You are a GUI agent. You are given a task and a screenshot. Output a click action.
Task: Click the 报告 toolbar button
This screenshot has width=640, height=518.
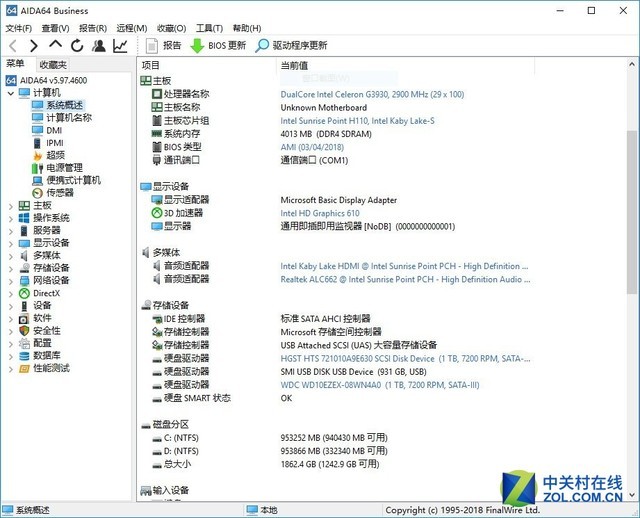click(164, 45)
